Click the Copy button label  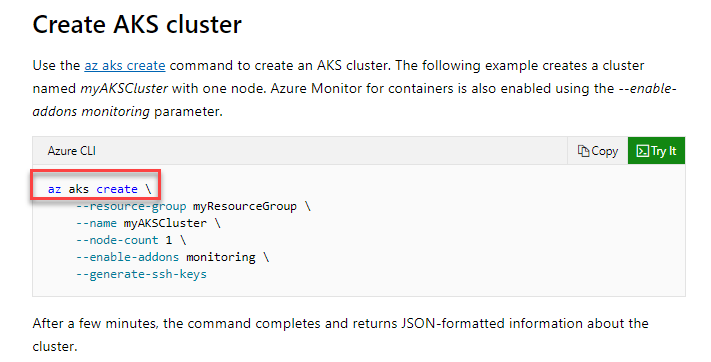604,151
